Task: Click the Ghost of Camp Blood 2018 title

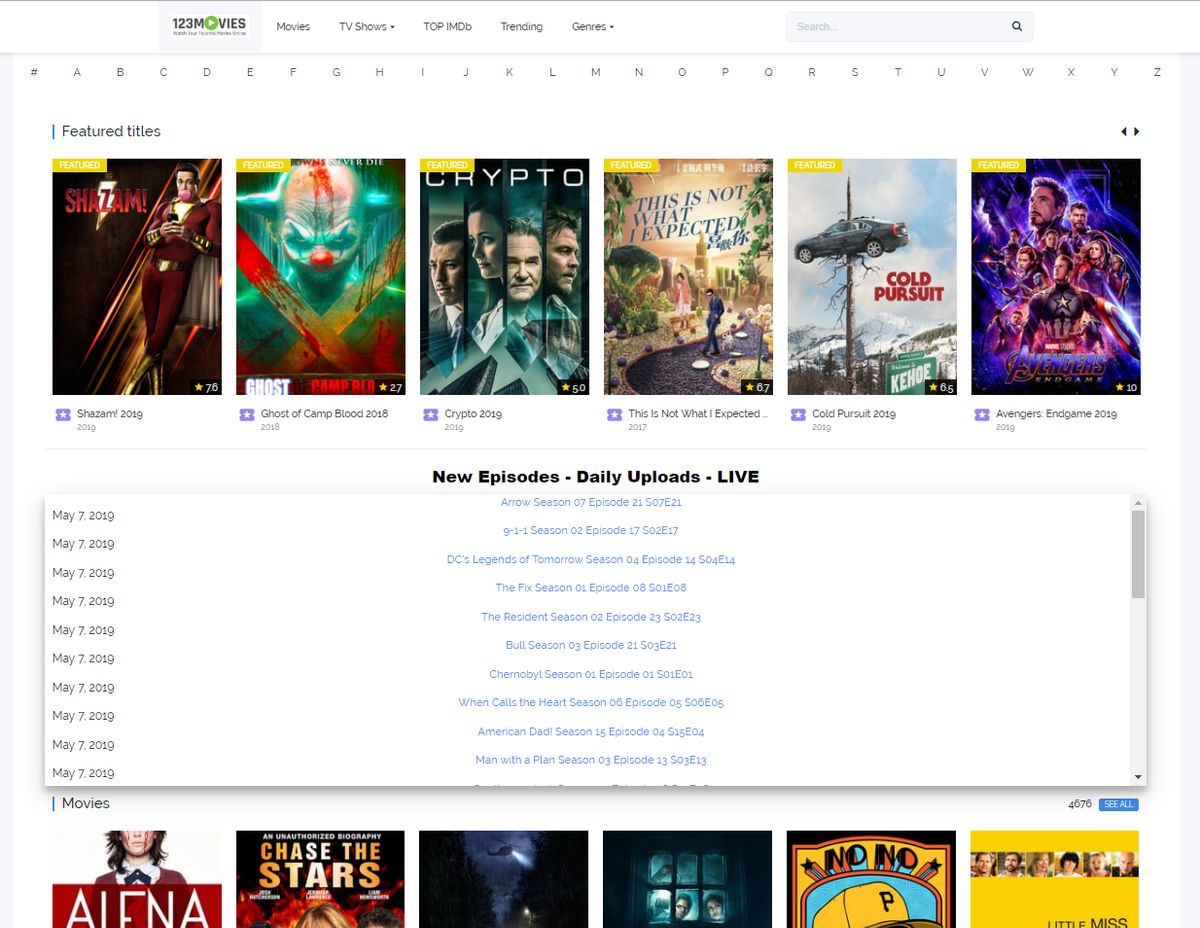Action: (x=324, y=414)
